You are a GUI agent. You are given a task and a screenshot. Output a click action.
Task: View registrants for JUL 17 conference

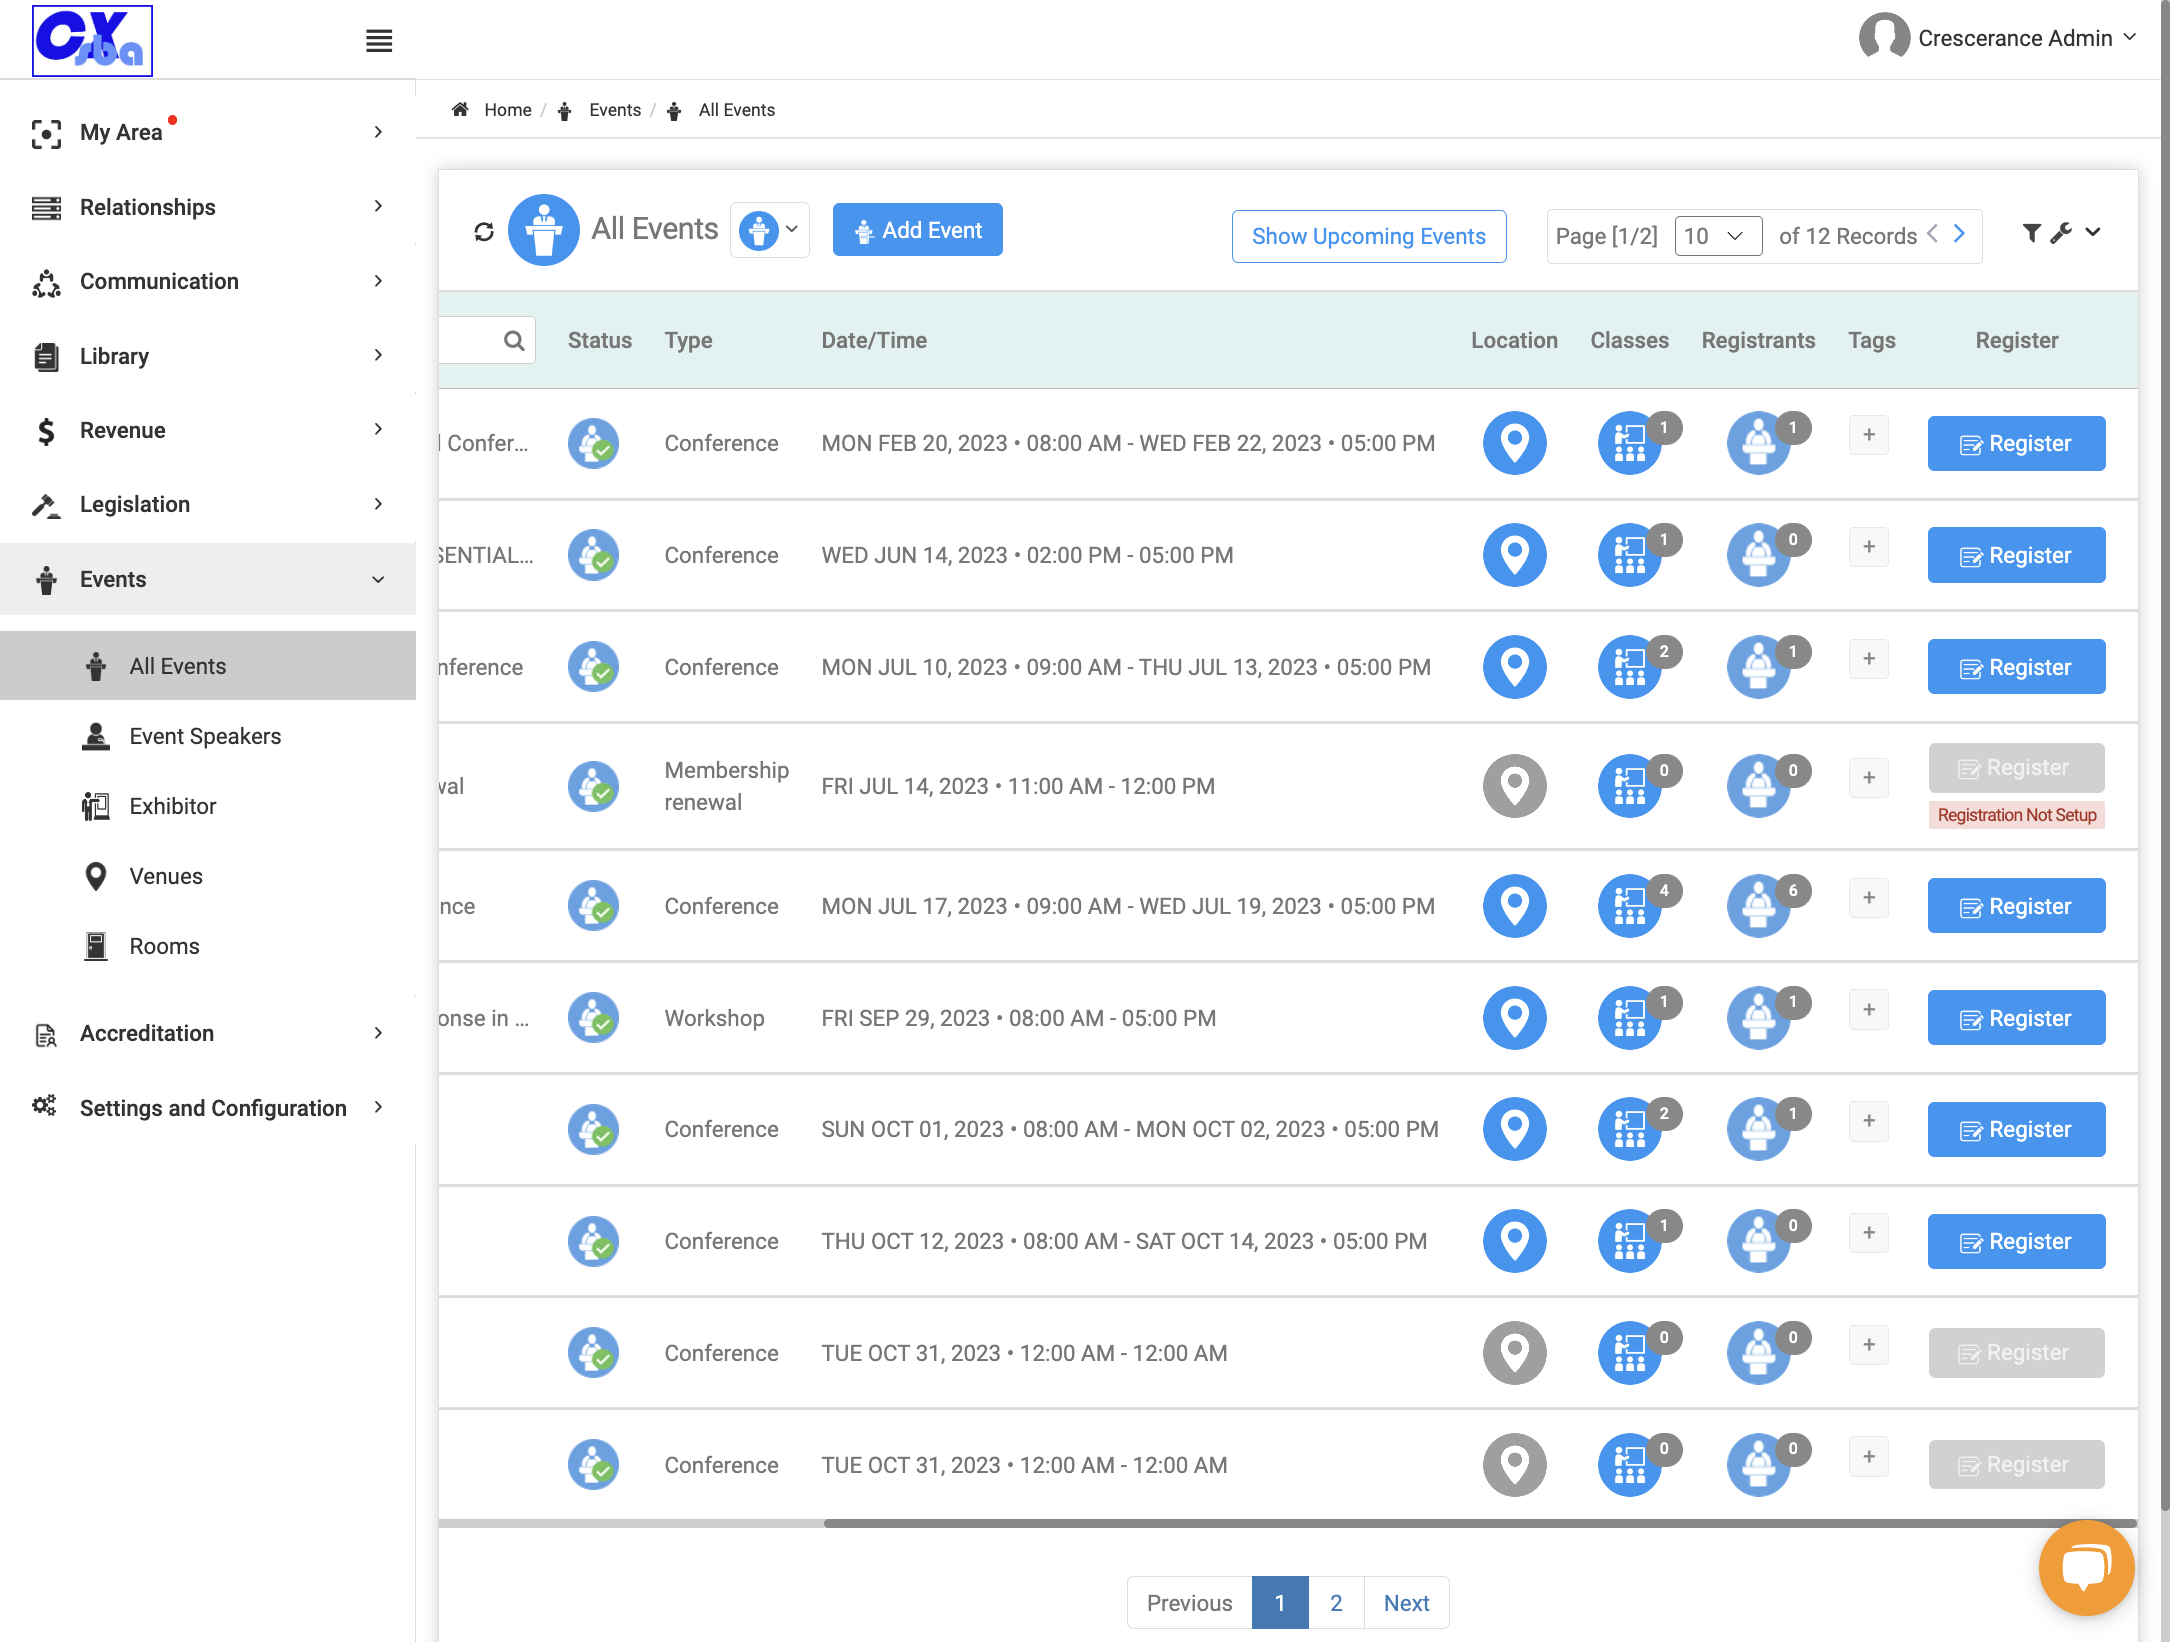point(1758,906)
